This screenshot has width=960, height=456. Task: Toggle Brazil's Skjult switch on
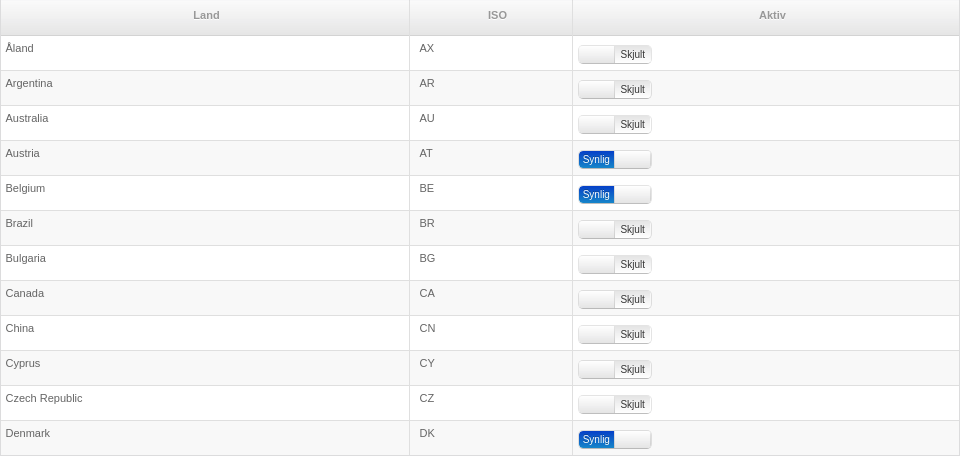(614, 229)
